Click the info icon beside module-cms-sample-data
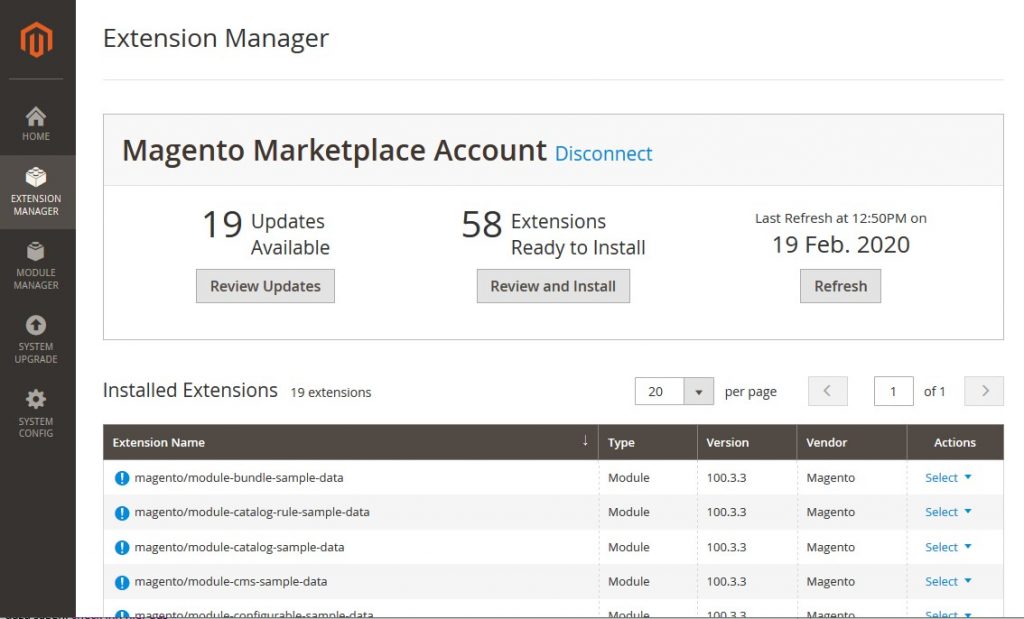The image size is (1024, 619). [121, 581]
